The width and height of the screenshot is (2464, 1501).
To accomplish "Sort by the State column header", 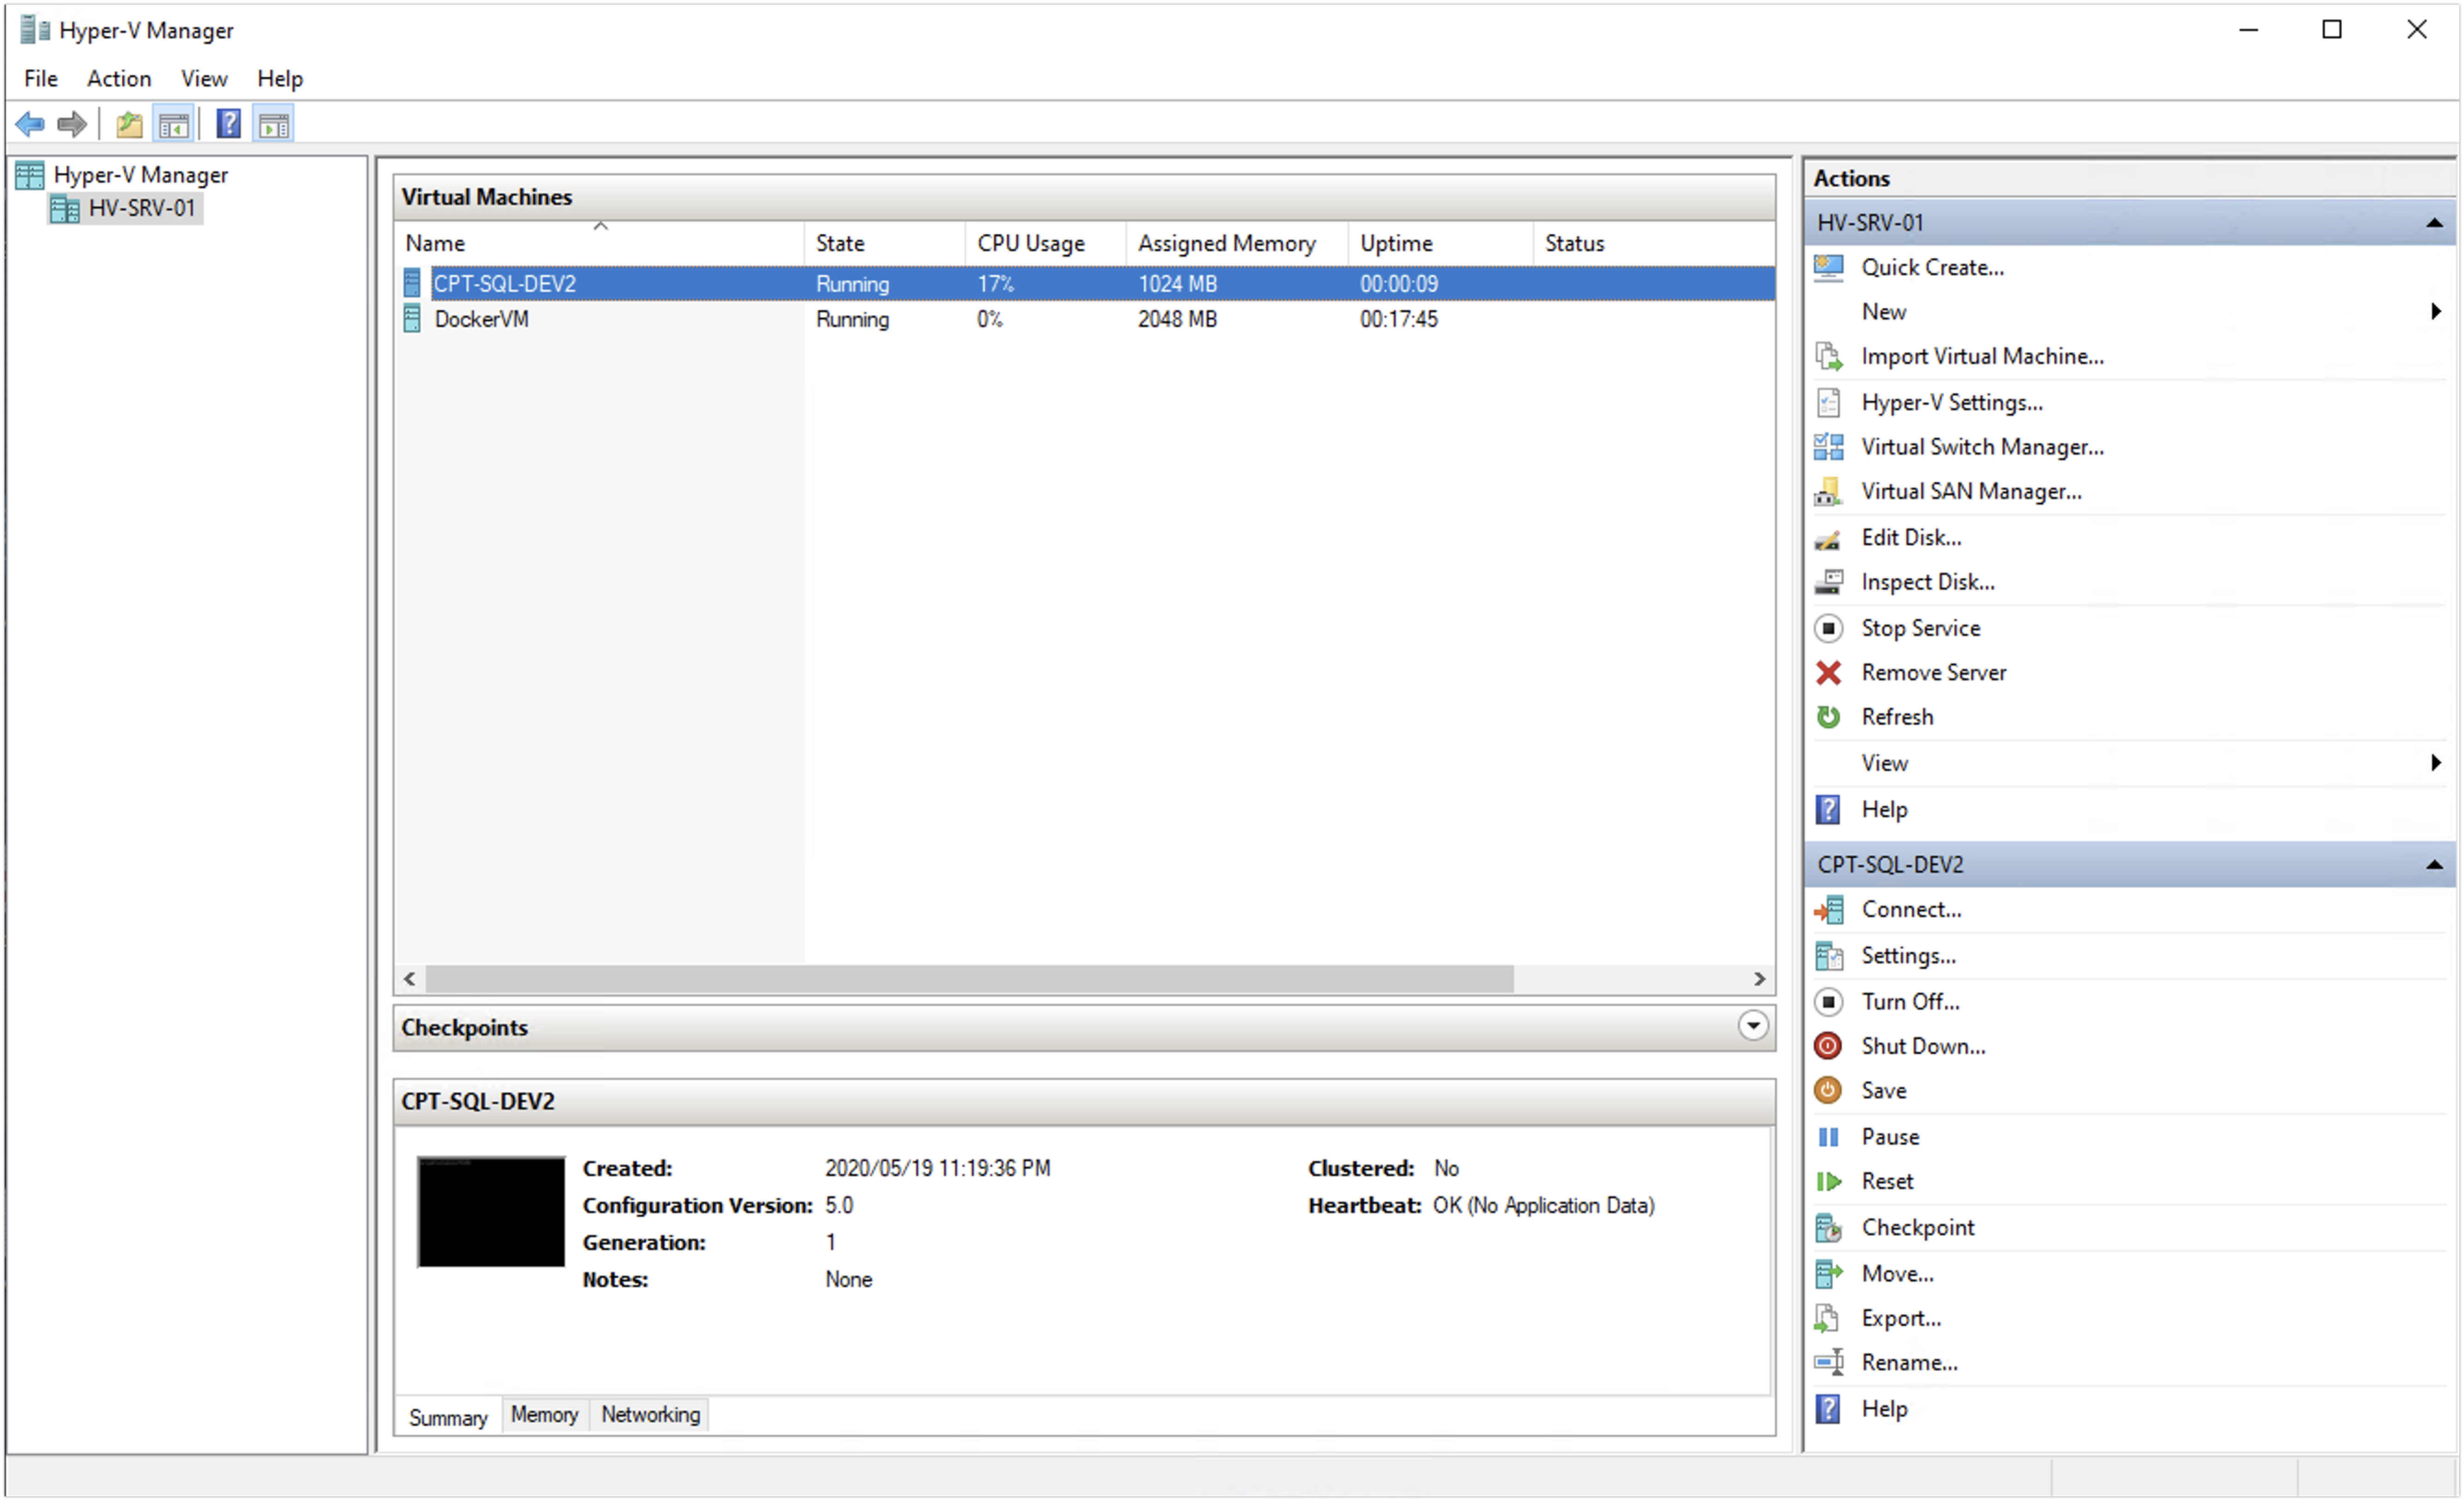I will tap(885, 243).
